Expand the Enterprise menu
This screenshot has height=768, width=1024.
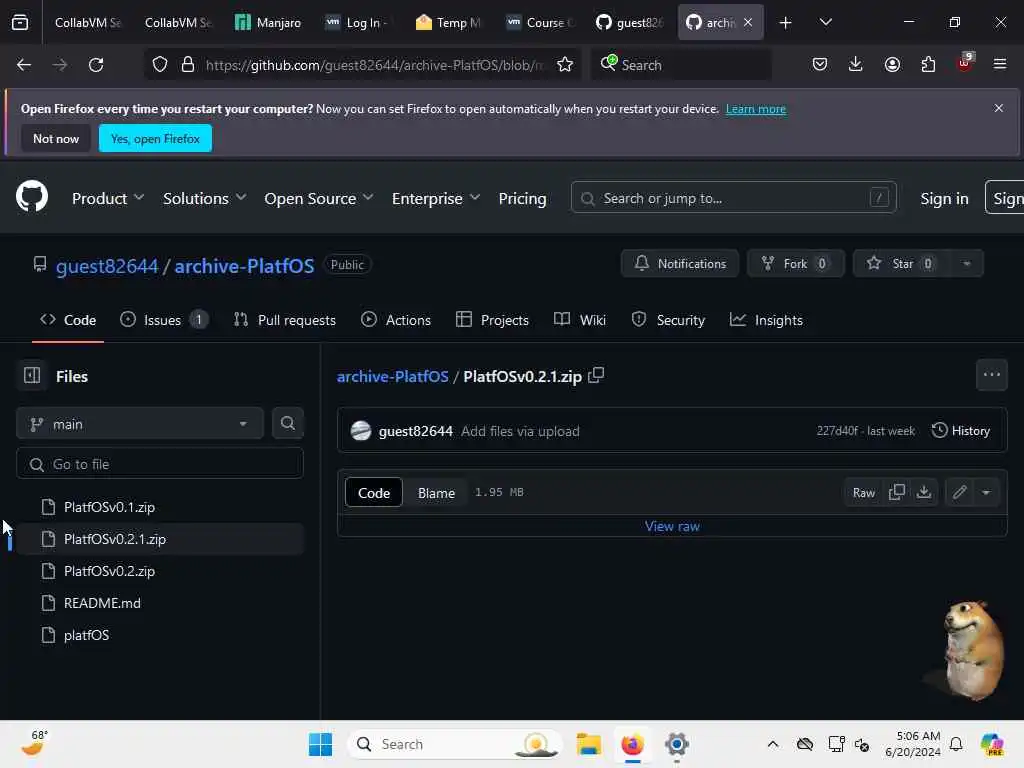pyautogui.click(x=436, y=199)
